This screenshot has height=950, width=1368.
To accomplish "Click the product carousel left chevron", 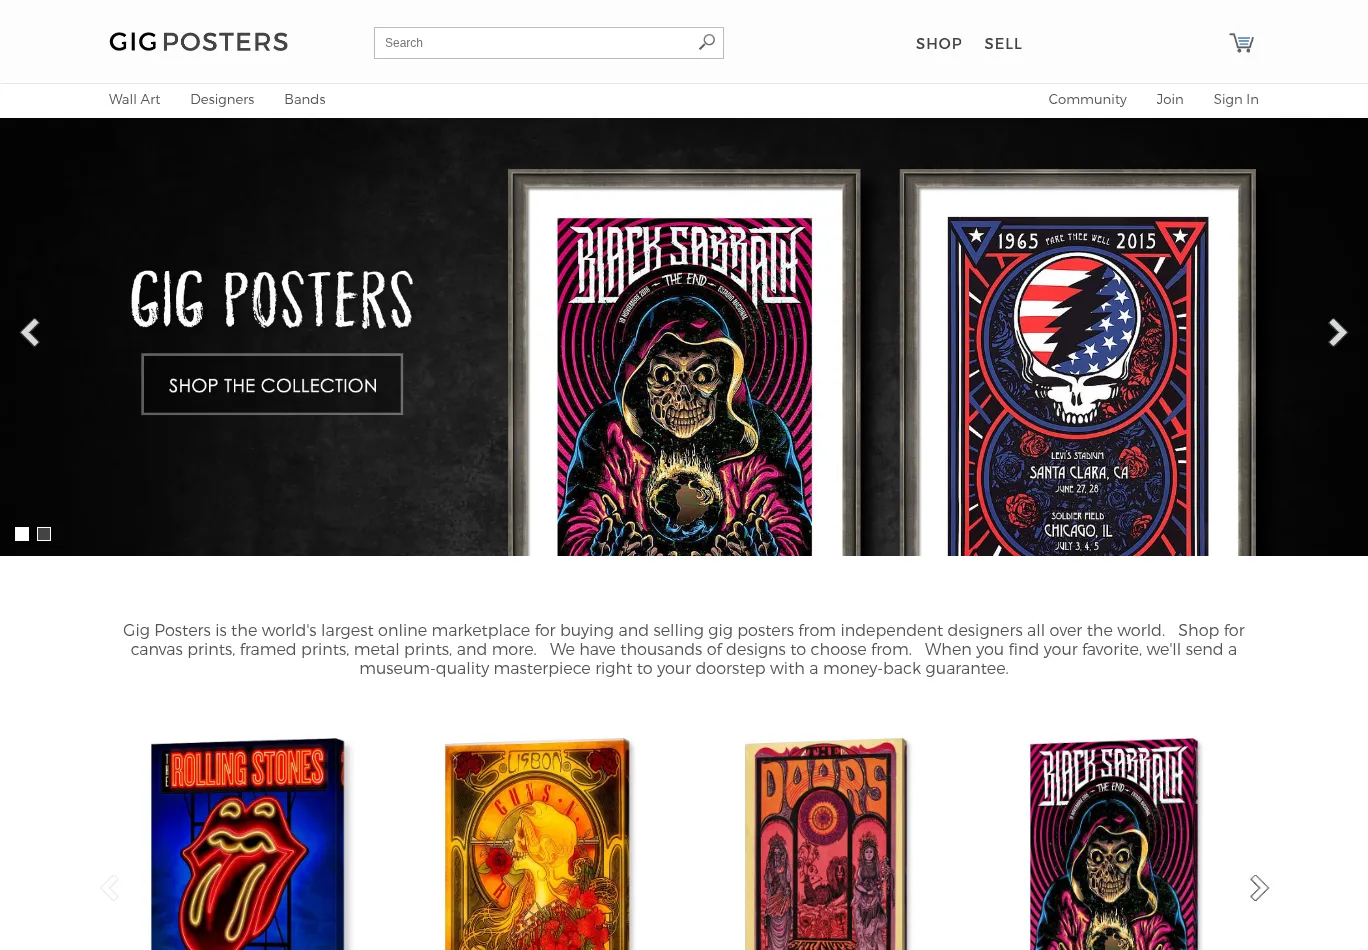I will (x=109, y=888).
